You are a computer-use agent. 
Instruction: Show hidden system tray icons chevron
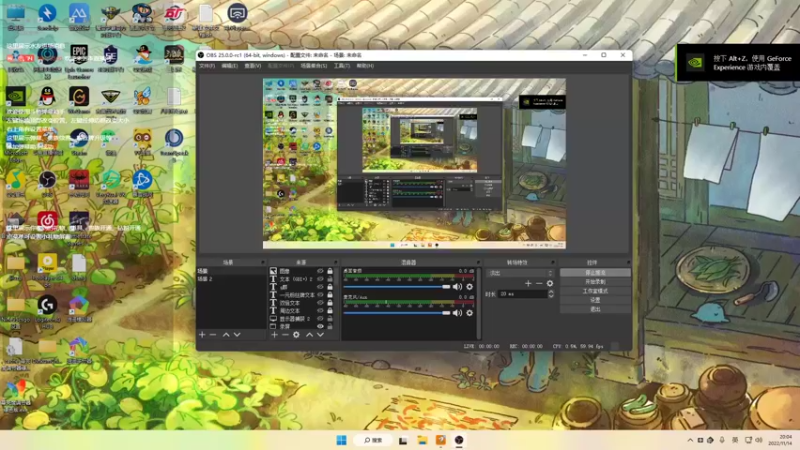pyautogui.click(x=690, y=440)
